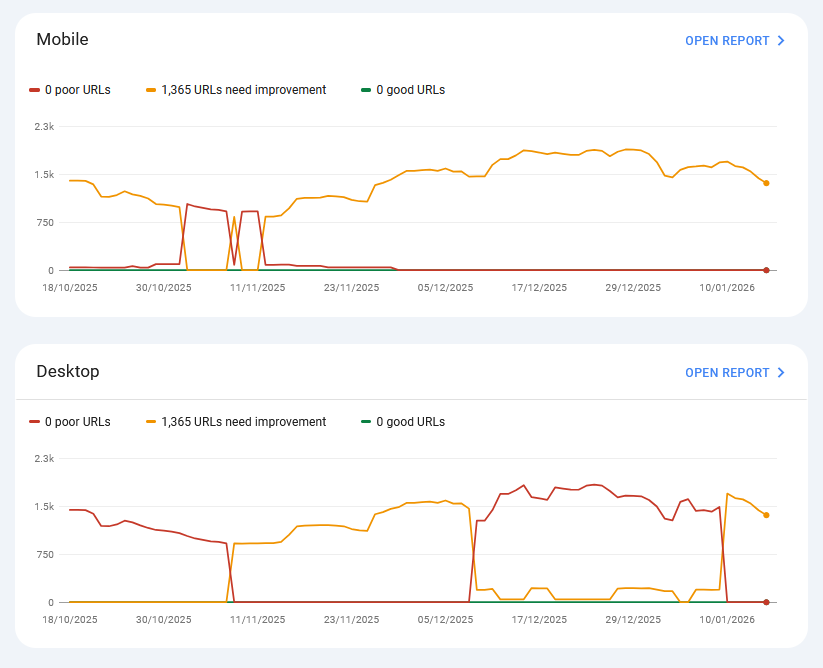Click the orange endpoint dot on Mobile chart

point(766,183)
